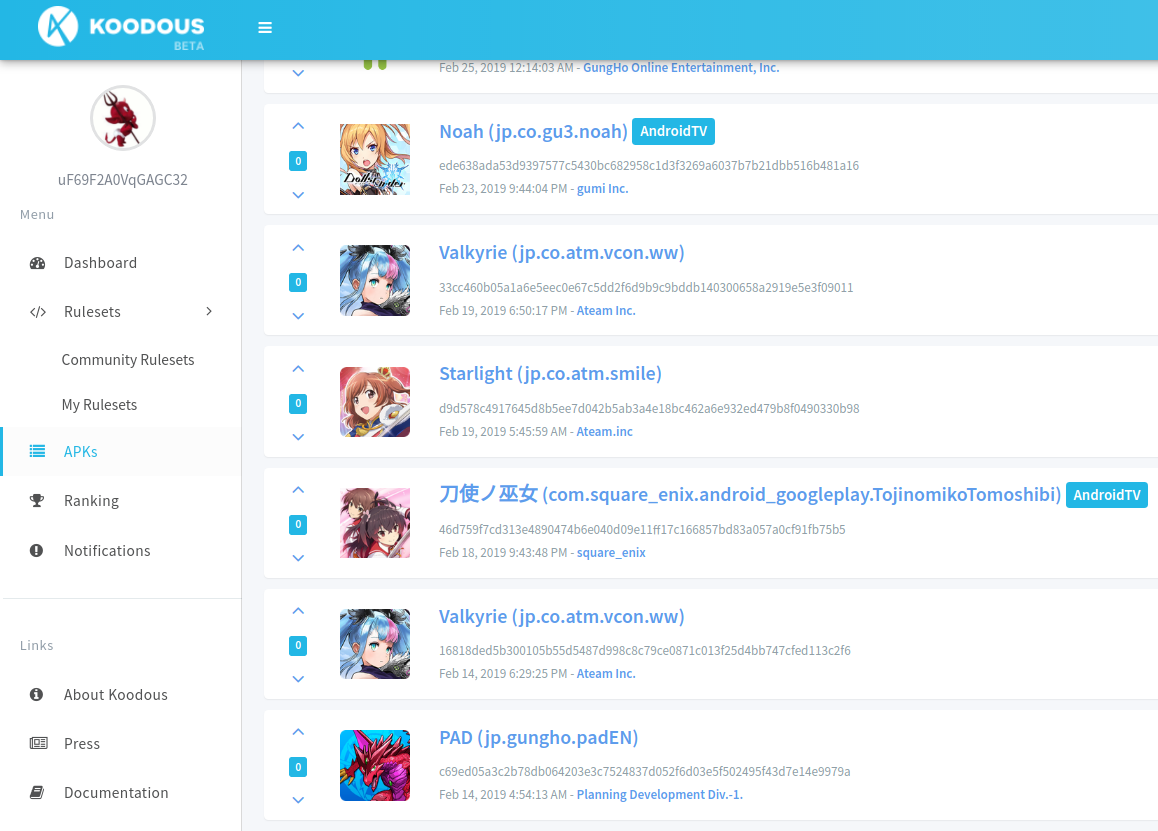The height and width of the screenshot is (831, 1158).
Task: Open About Koodous link
Action: [116, 694]
